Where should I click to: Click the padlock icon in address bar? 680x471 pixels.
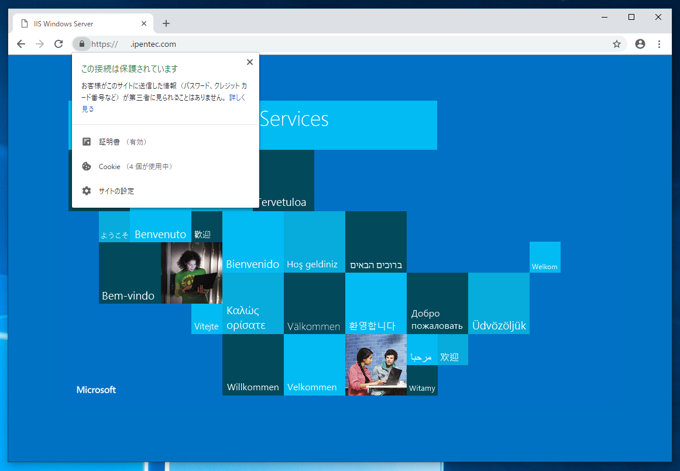[82, 44]
